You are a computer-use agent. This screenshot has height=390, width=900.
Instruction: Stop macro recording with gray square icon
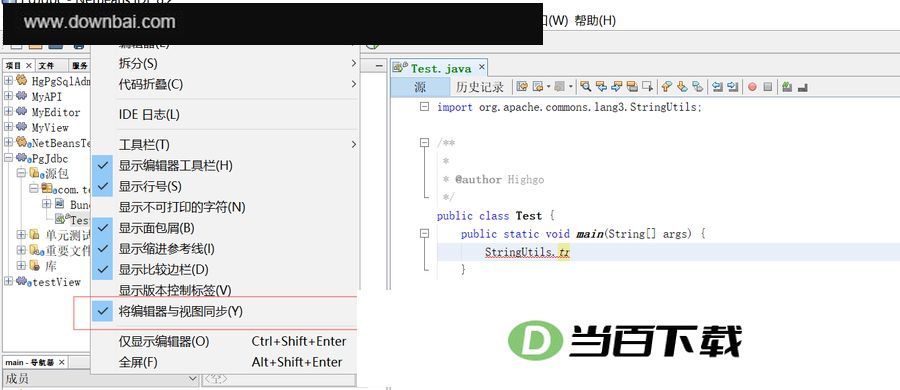[768, 87]
